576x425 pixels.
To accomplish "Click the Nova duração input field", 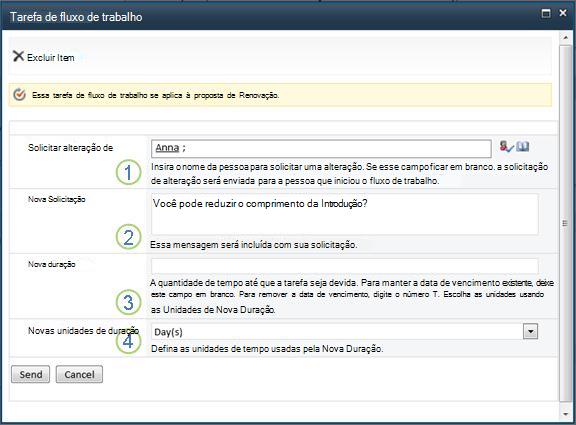I will [345, 266].
